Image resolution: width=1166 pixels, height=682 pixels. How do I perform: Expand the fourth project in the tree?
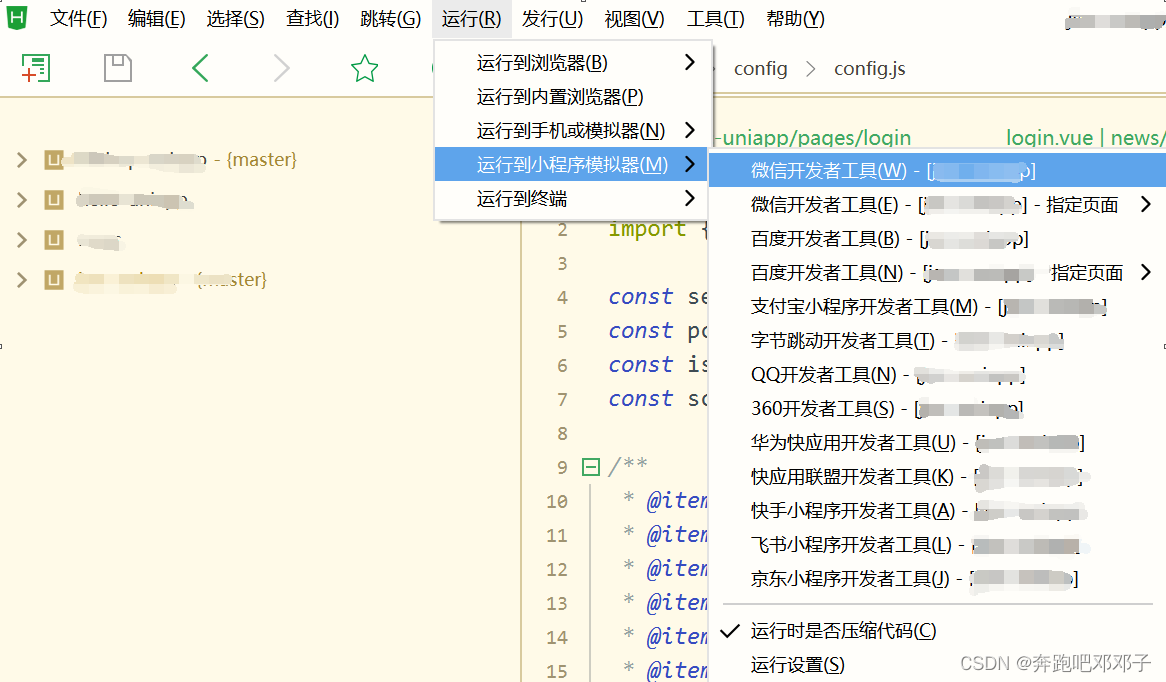22,280
